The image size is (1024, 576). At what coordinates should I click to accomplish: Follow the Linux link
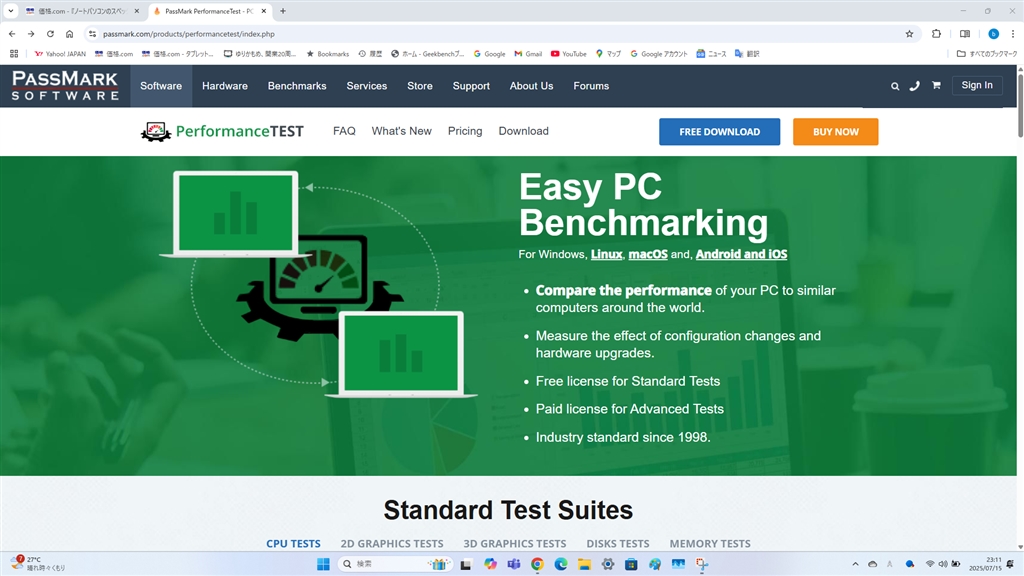click(607, 255)
